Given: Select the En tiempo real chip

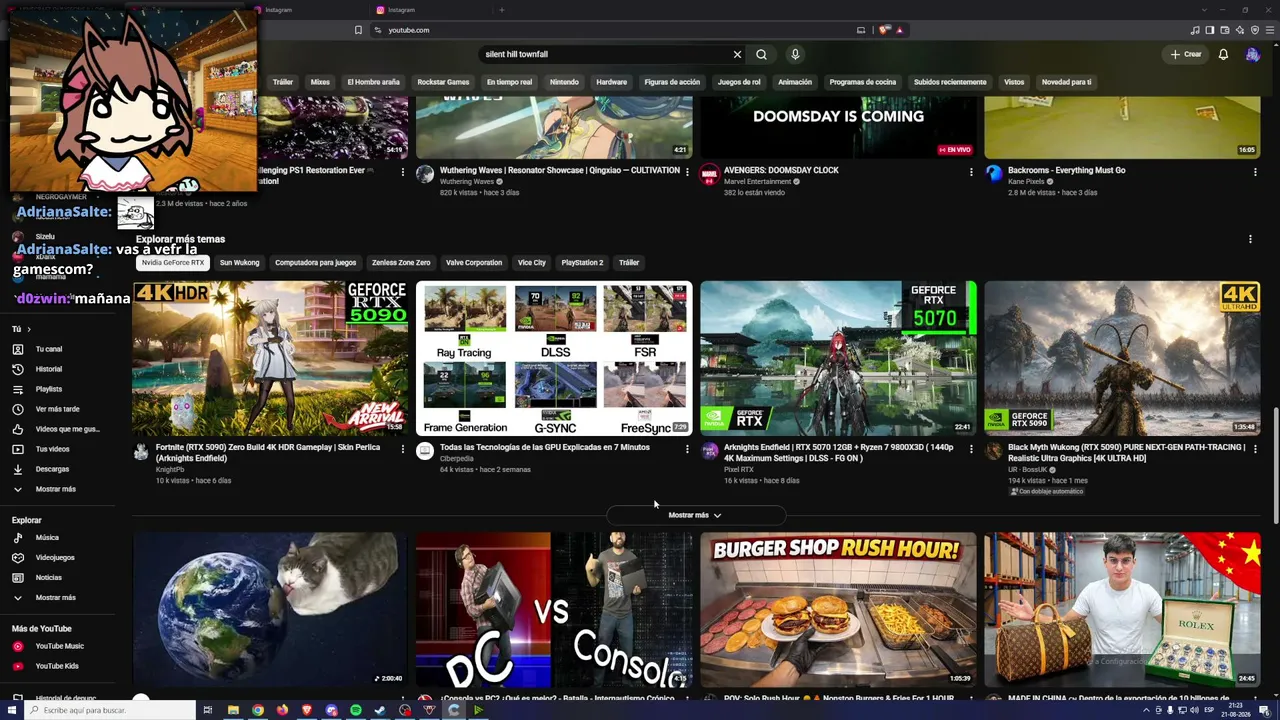Looking at the screenshot, I should pyautogui.click(x=509, y=82).
